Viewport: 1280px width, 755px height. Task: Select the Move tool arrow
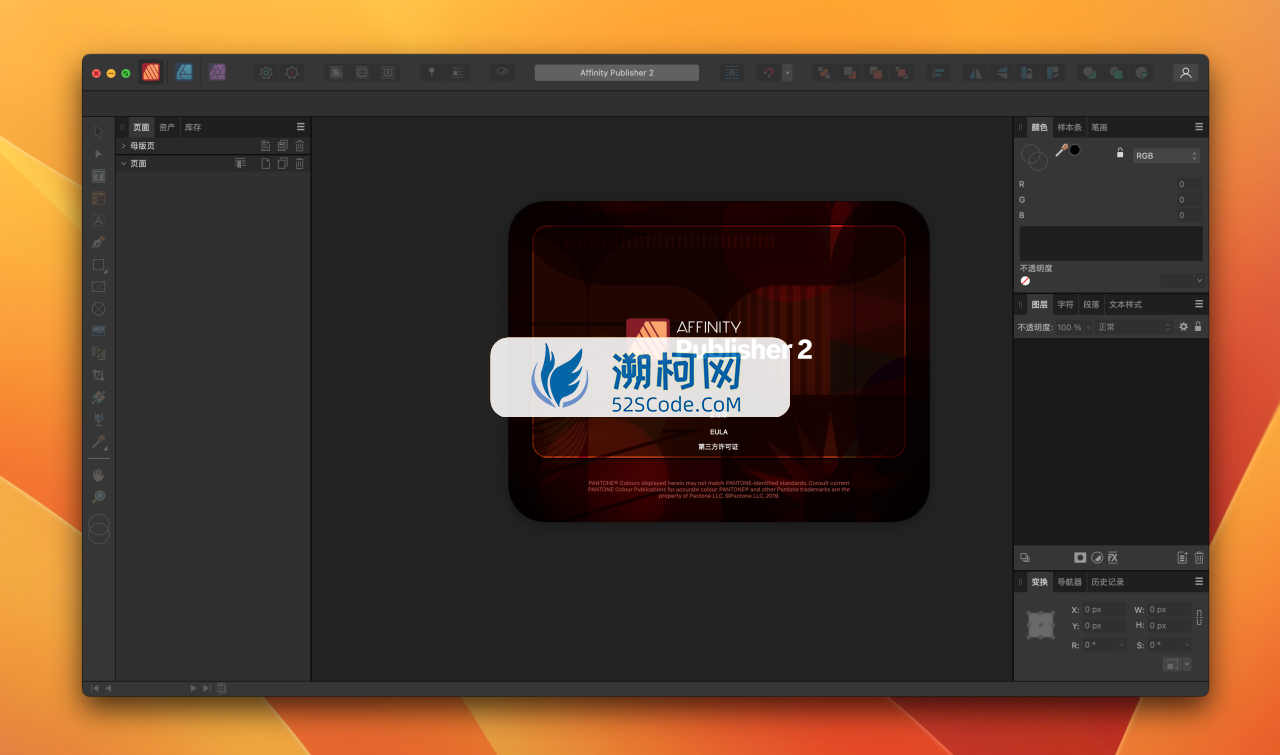[98, 131]
